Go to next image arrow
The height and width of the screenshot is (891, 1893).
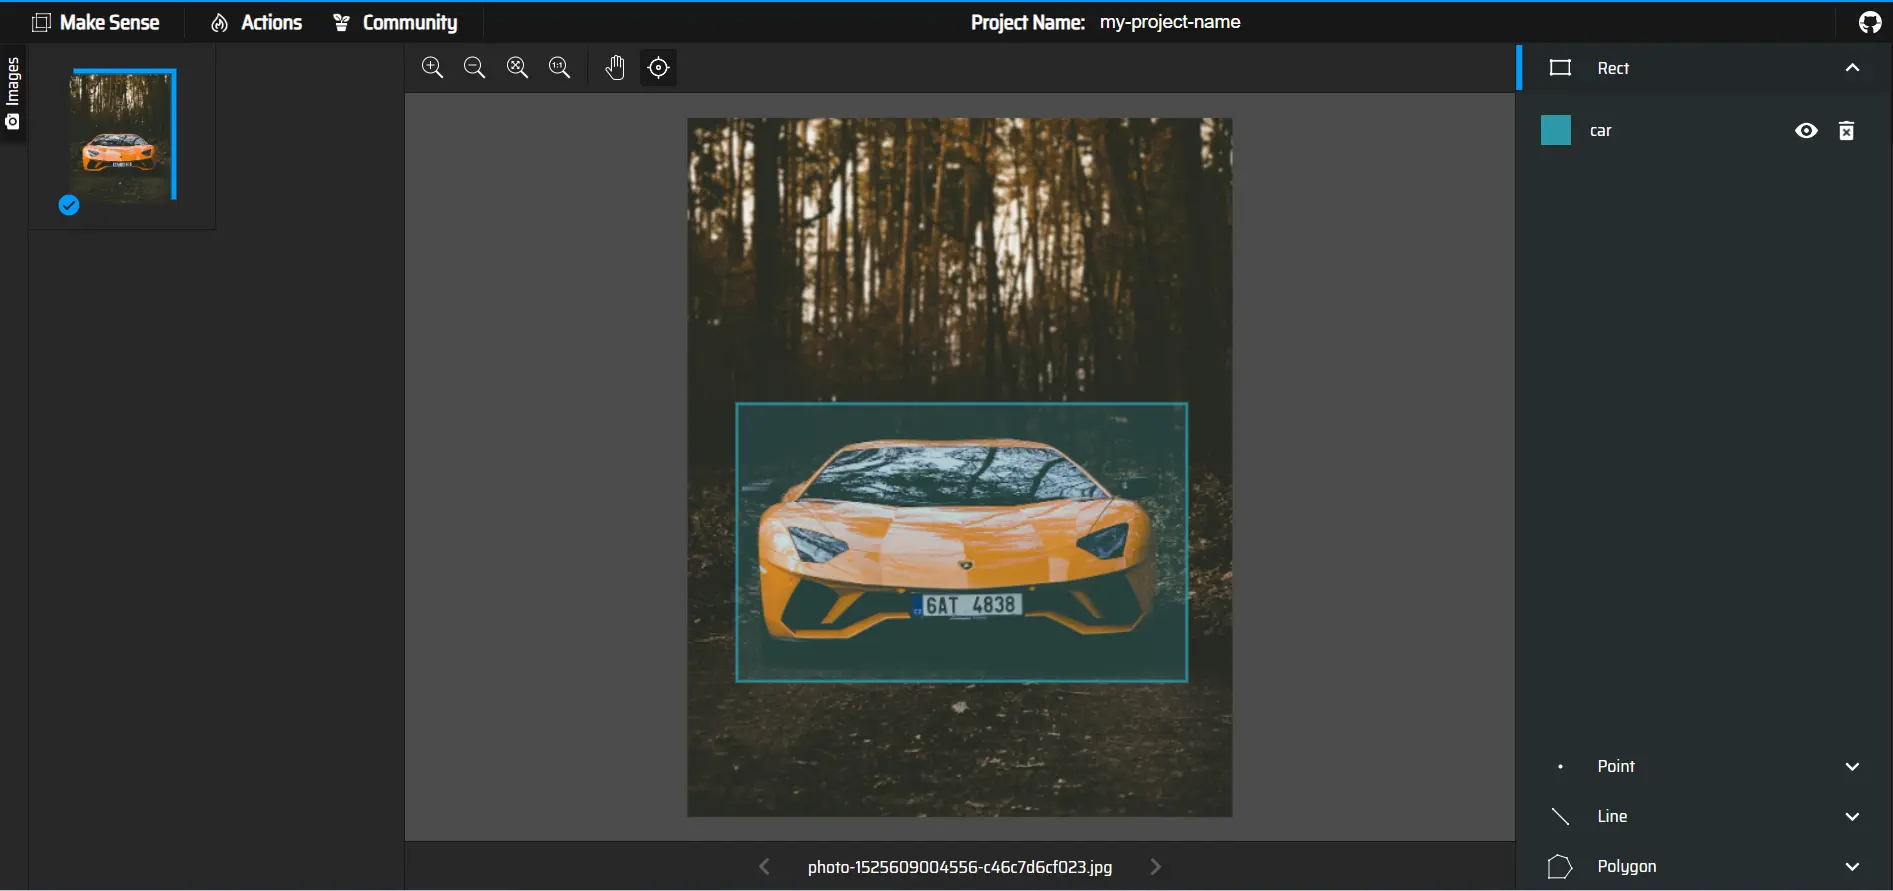[1156, 867]
